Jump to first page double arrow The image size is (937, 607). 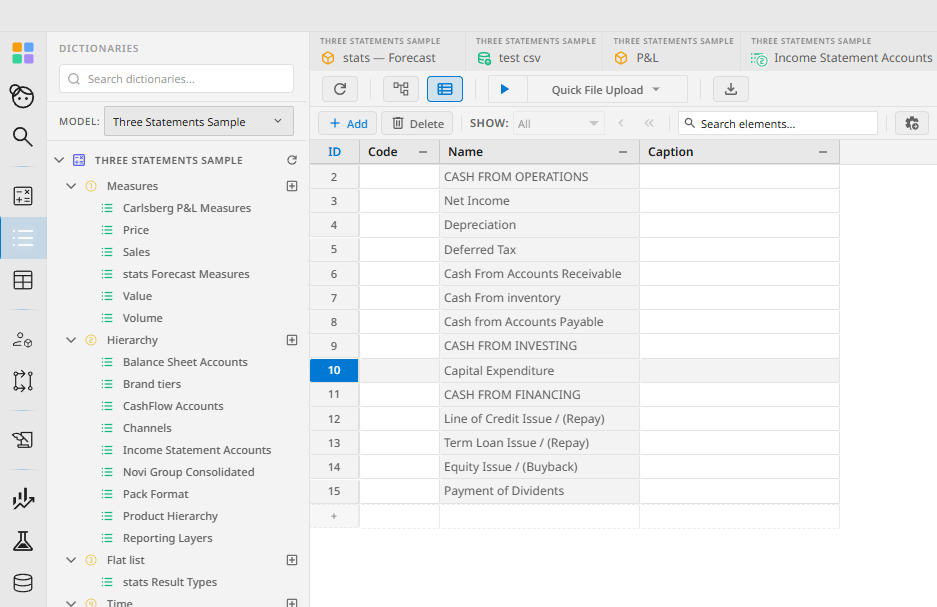[649, 124]
